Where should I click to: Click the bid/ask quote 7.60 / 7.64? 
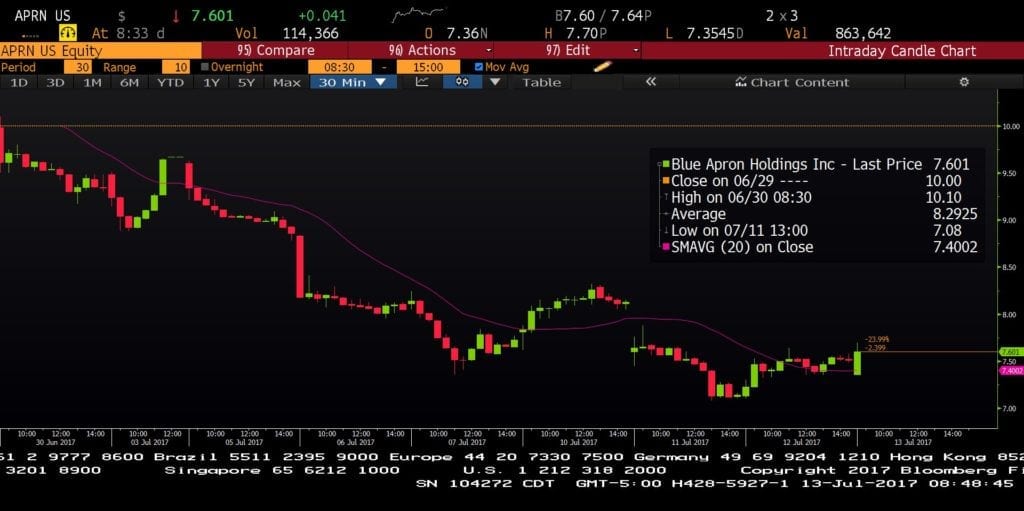click(603, 16)
